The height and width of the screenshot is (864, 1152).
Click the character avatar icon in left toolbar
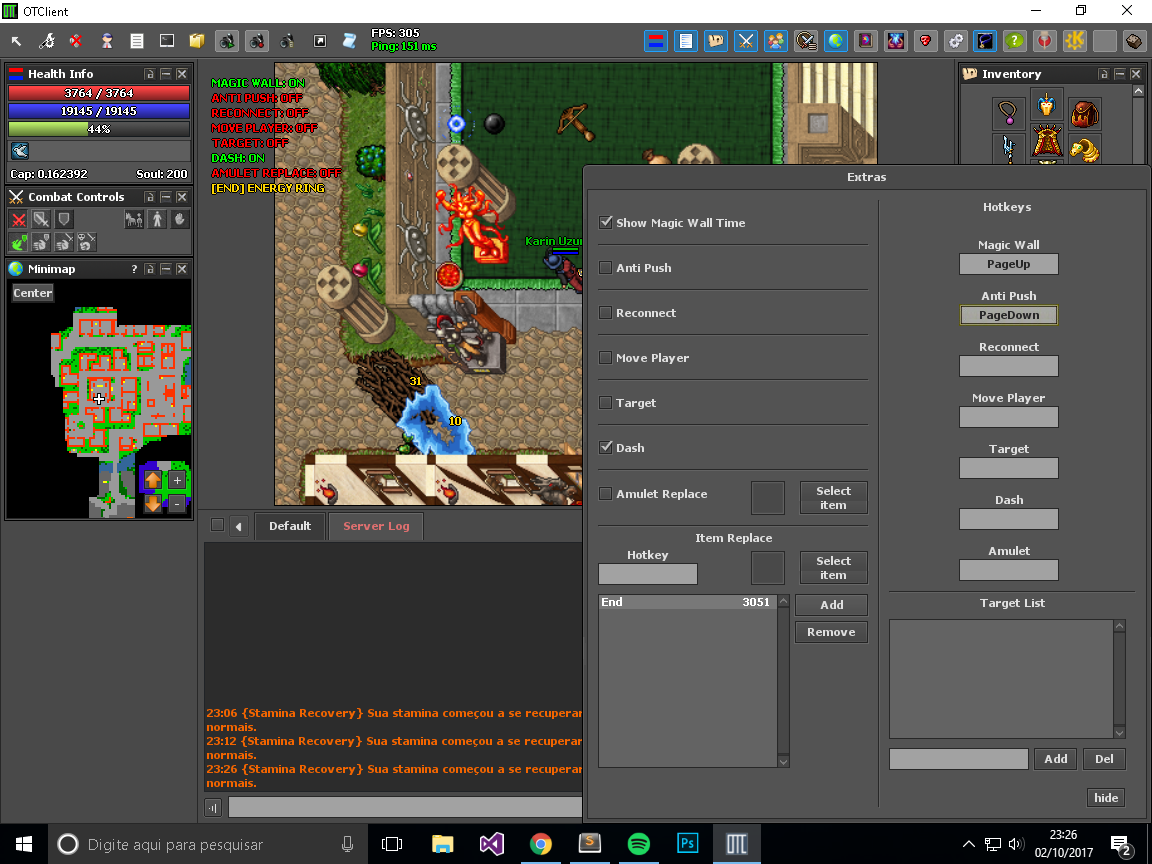pyautogui.click(x=107, y=41)
